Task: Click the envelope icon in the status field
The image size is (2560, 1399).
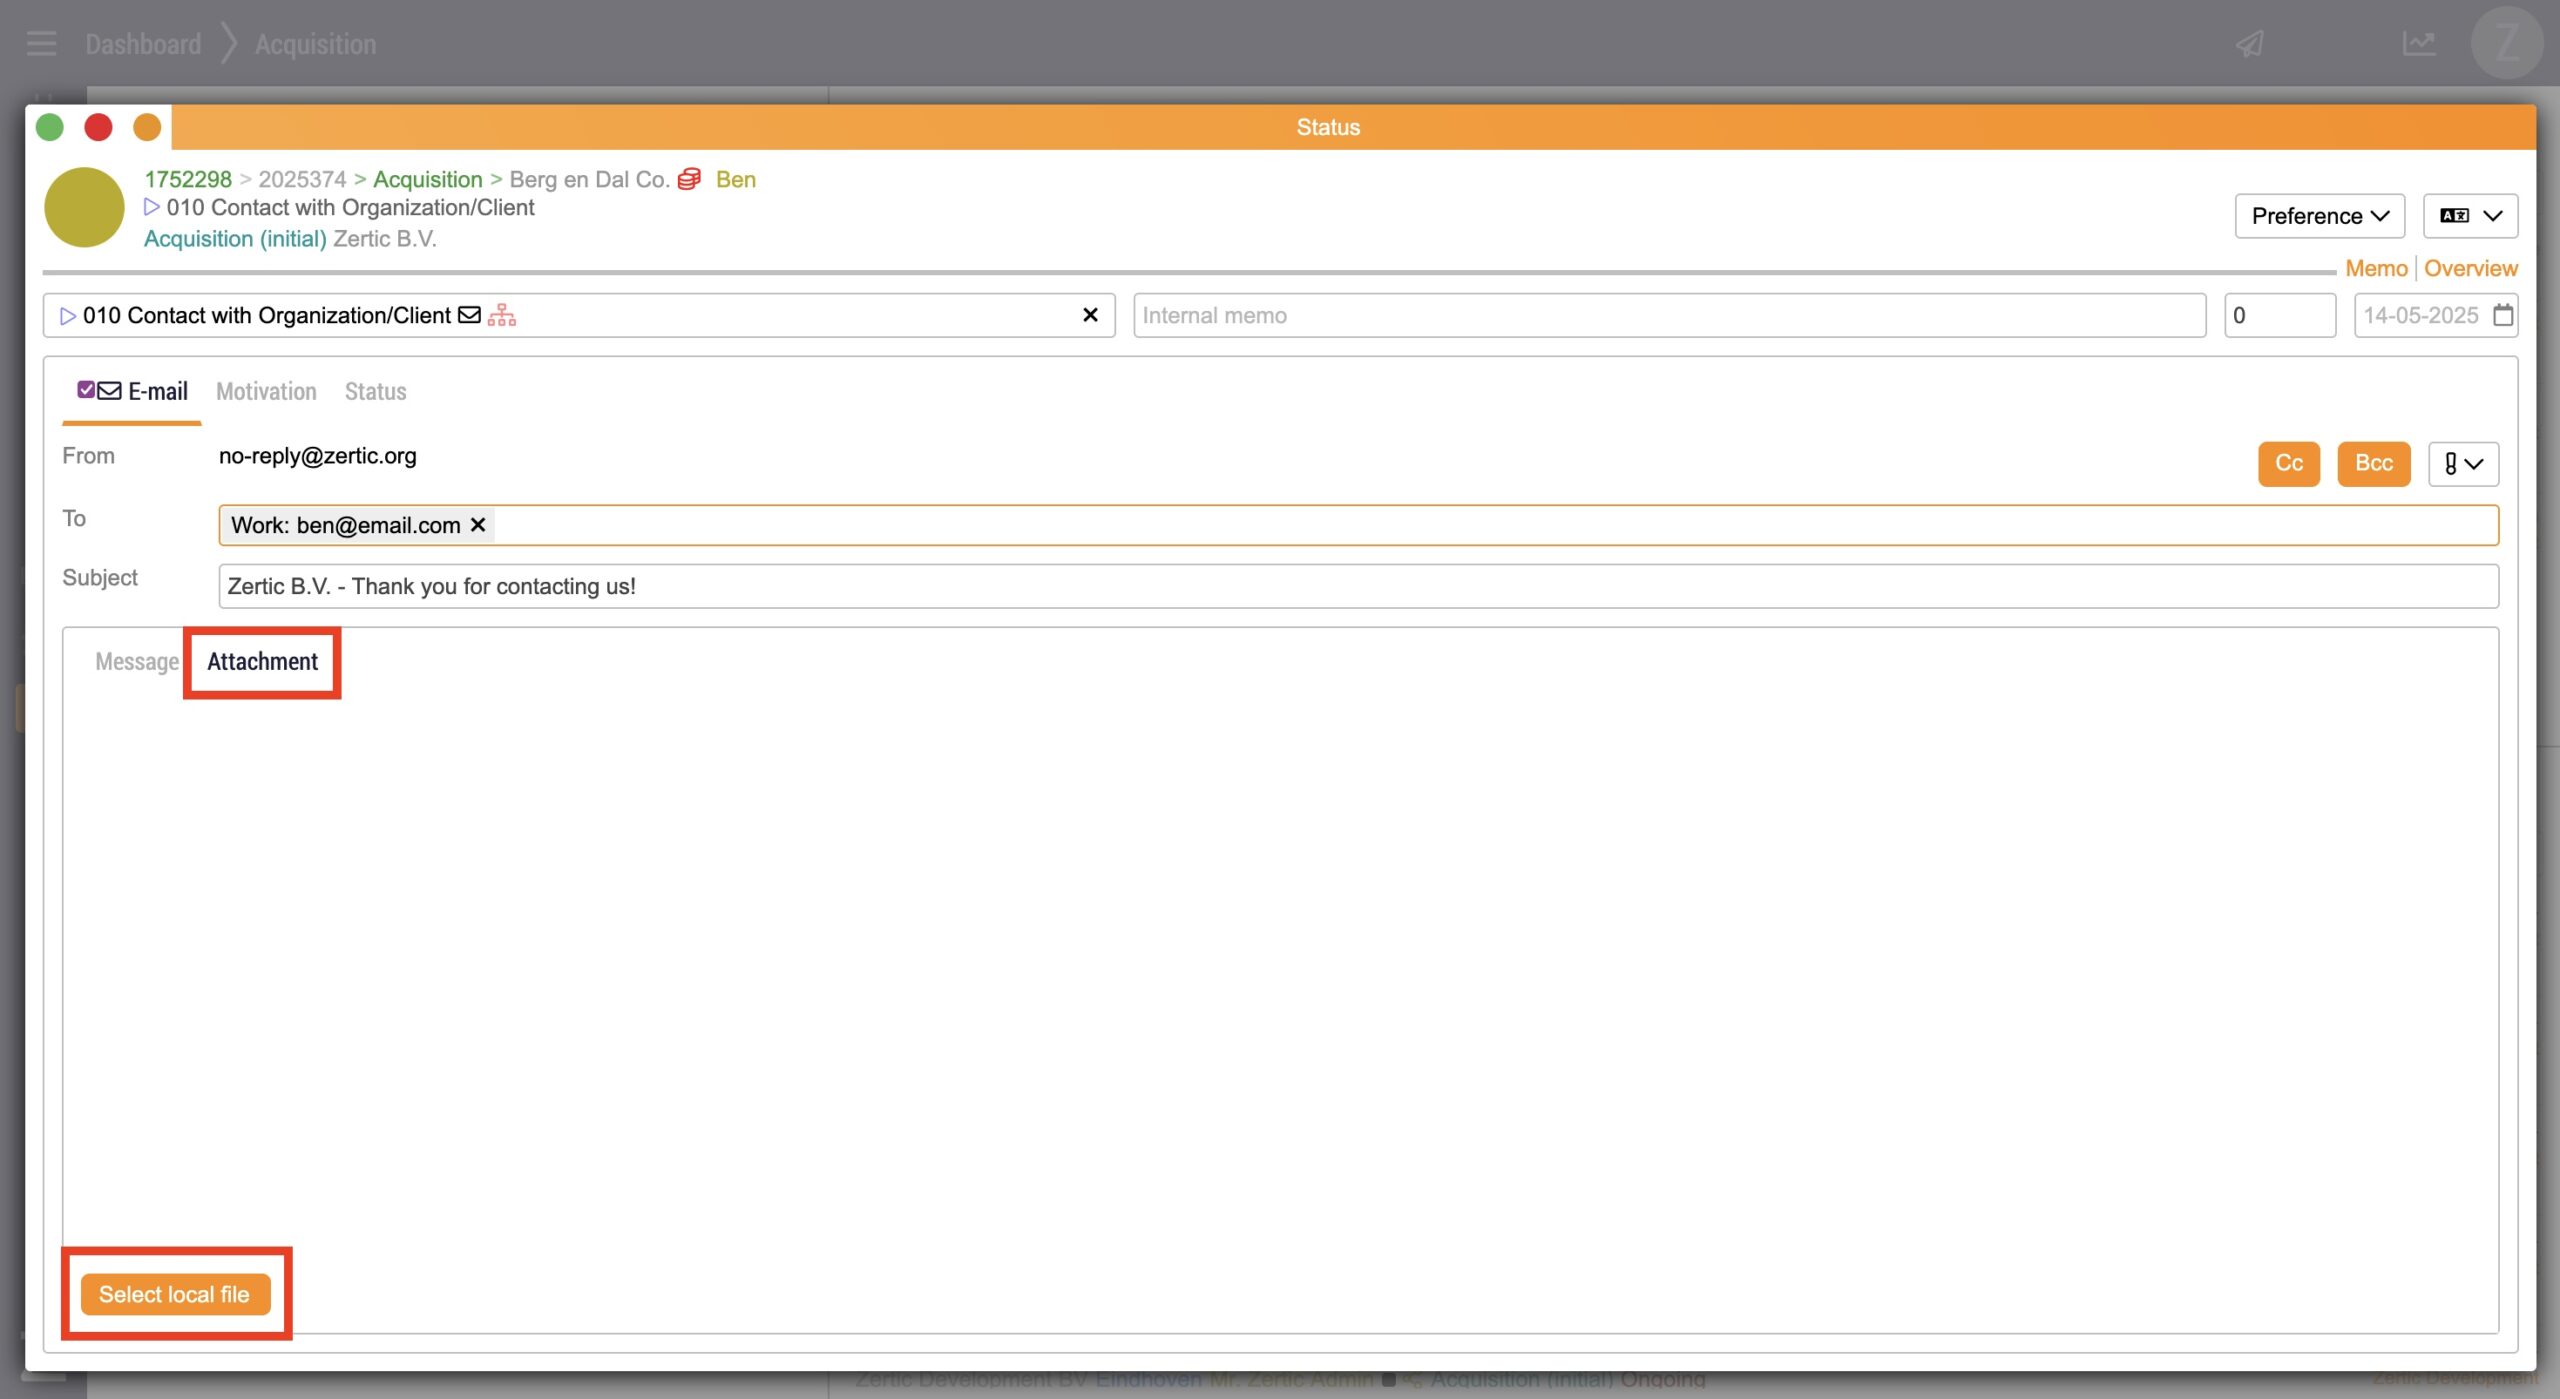Action: coord(469,315)
